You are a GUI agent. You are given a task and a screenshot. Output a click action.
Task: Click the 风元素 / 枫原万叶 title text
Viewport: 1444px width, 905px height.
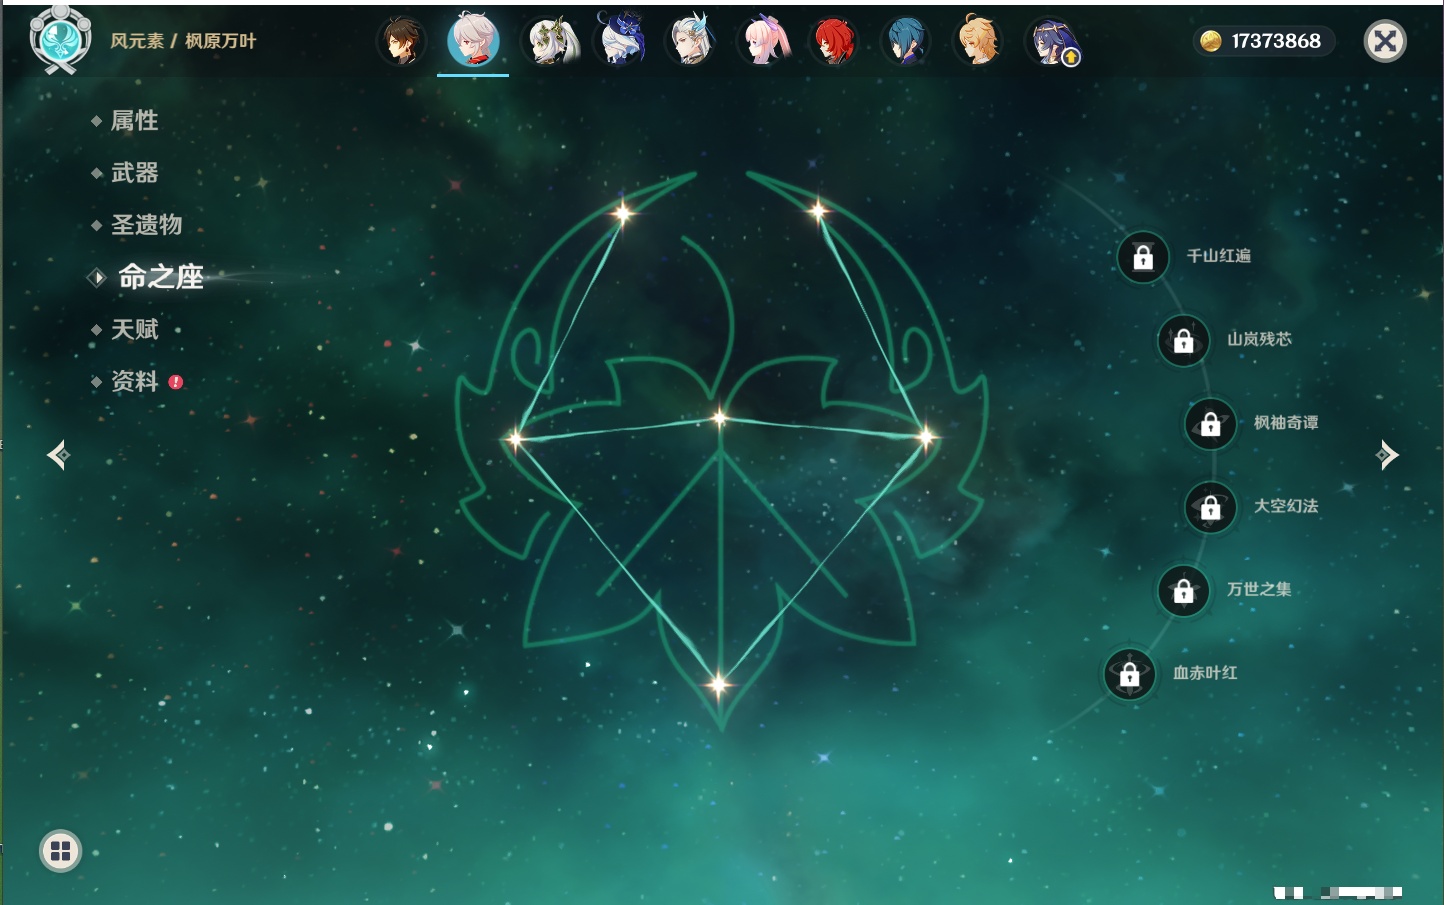tap(183, 41)
